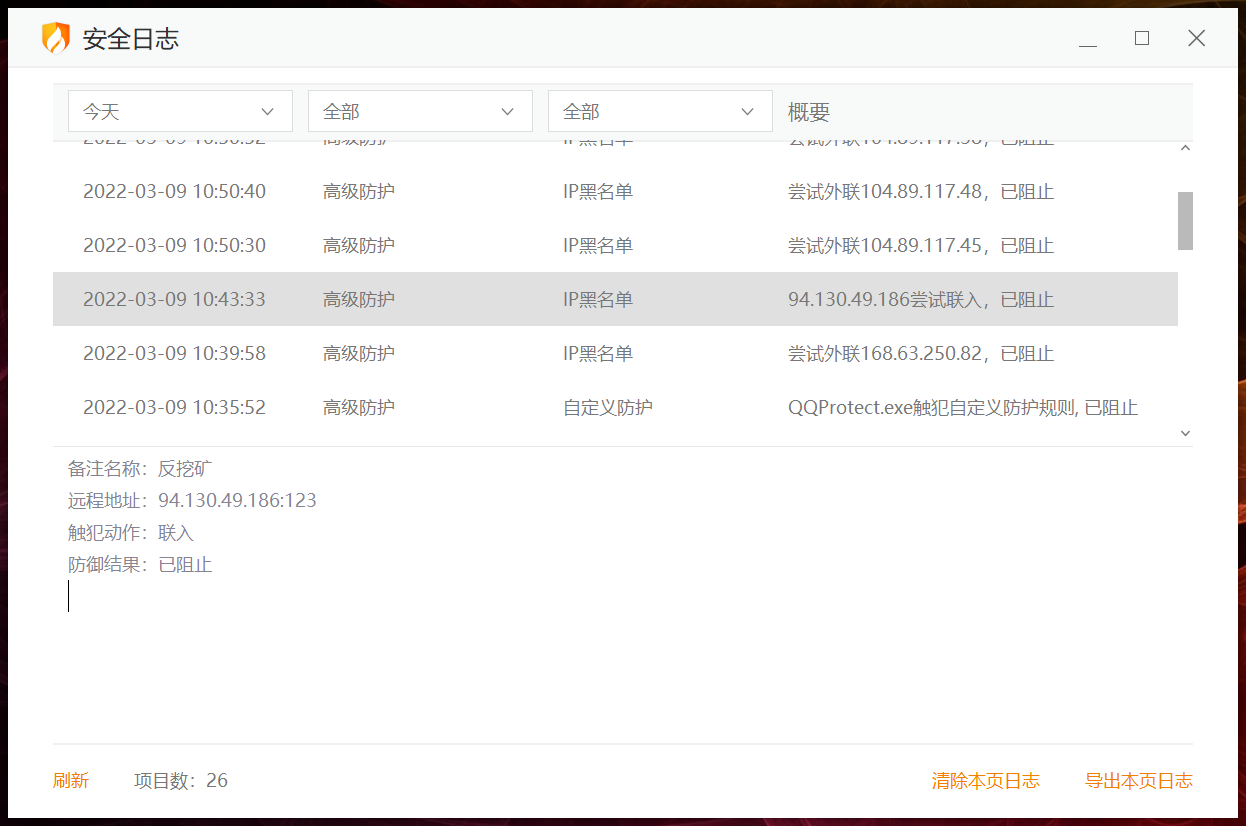Open the 全部 dropdown next to 概要

660,111
